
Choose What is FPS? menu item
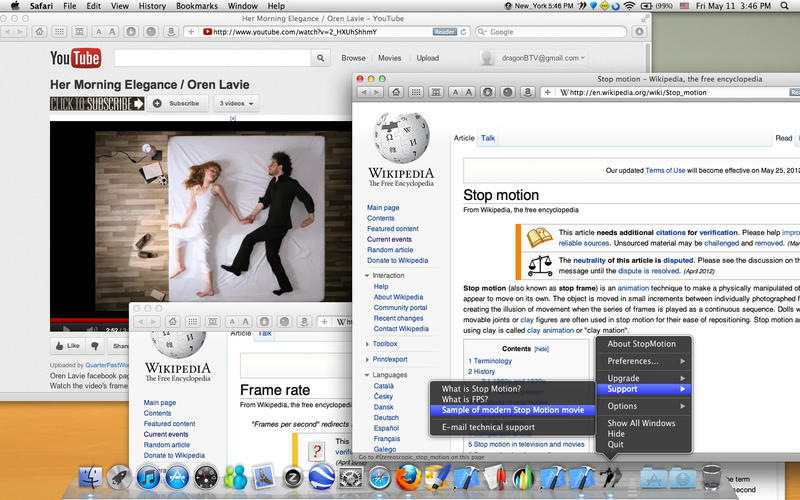pos(513,399)
